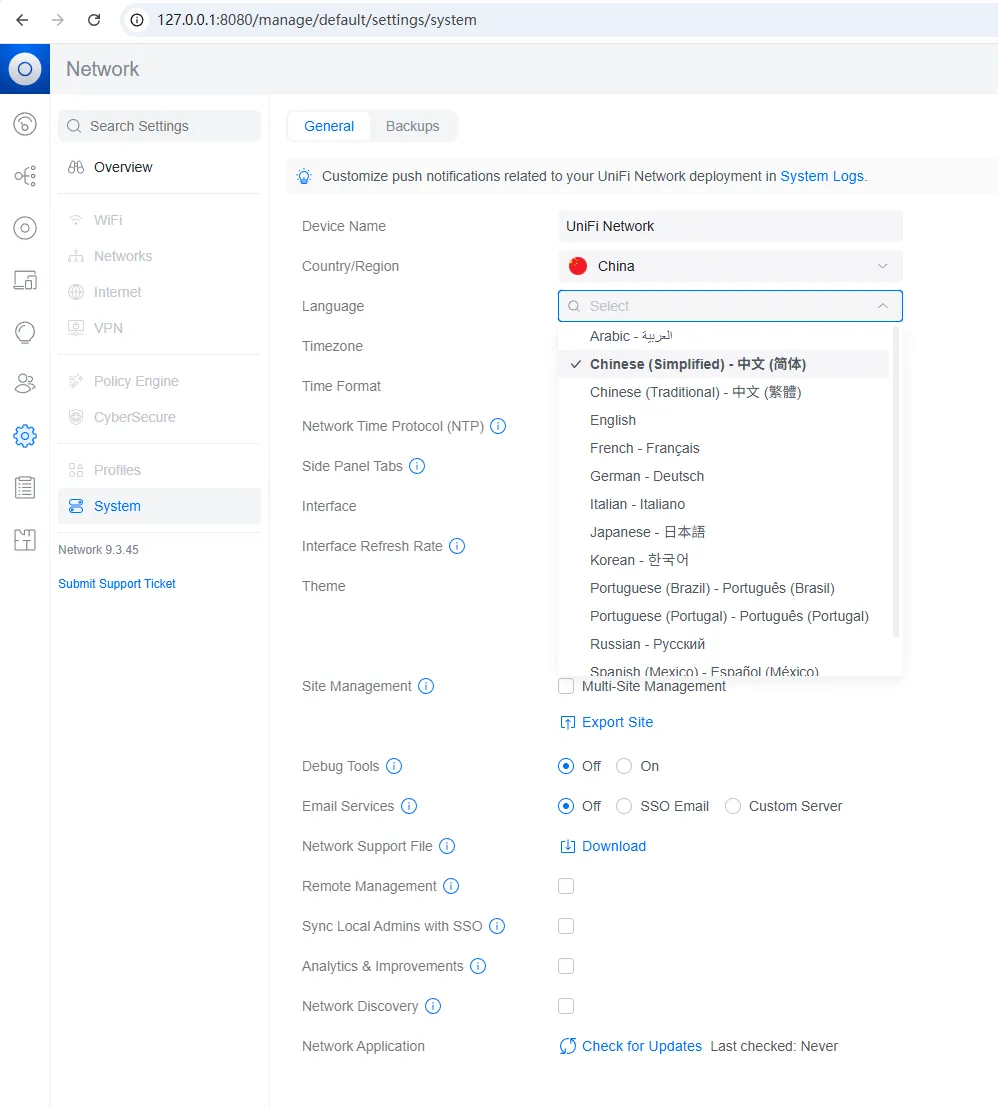Switch to the General tab
Image resolution: width=998 pixels, height=1108 pixels.
pos(329,126)
